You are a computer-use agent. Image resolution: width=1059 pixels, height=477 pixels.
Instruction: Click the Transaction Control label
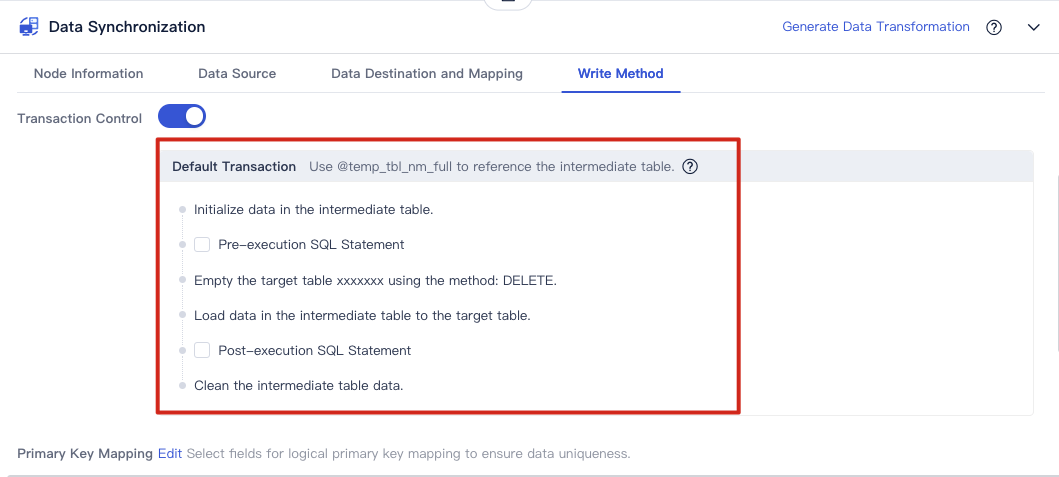(x=80, y=118)
